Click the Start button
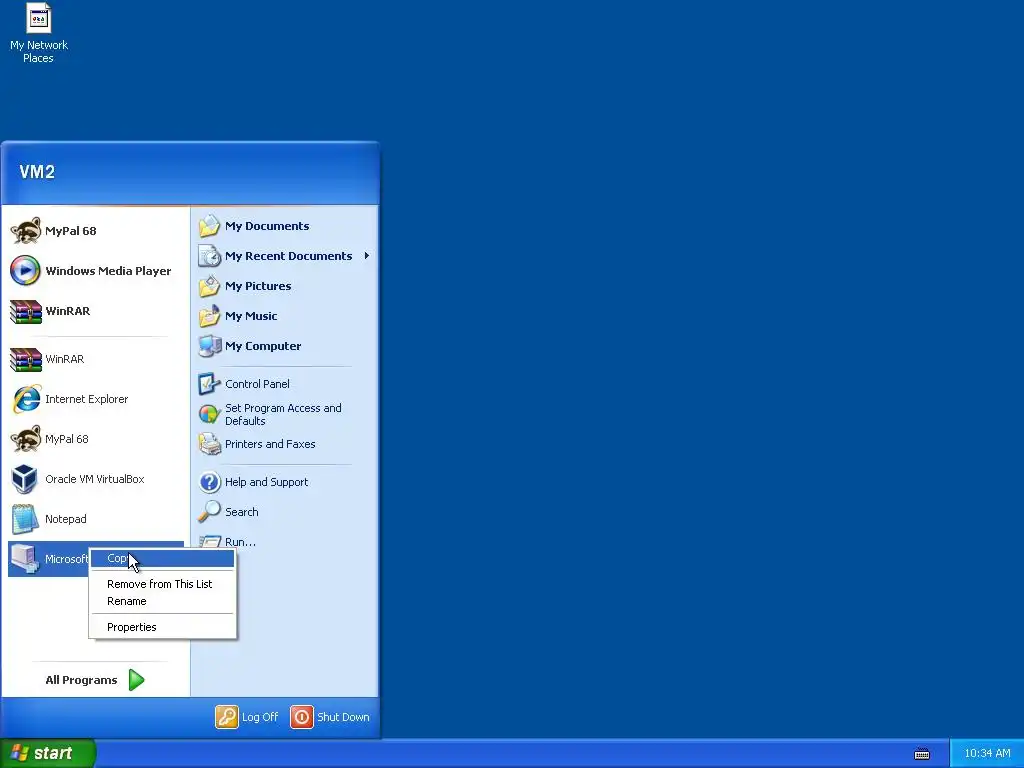Image resolution: width=1024 pixels, height=768 pixels. point(47,753)
